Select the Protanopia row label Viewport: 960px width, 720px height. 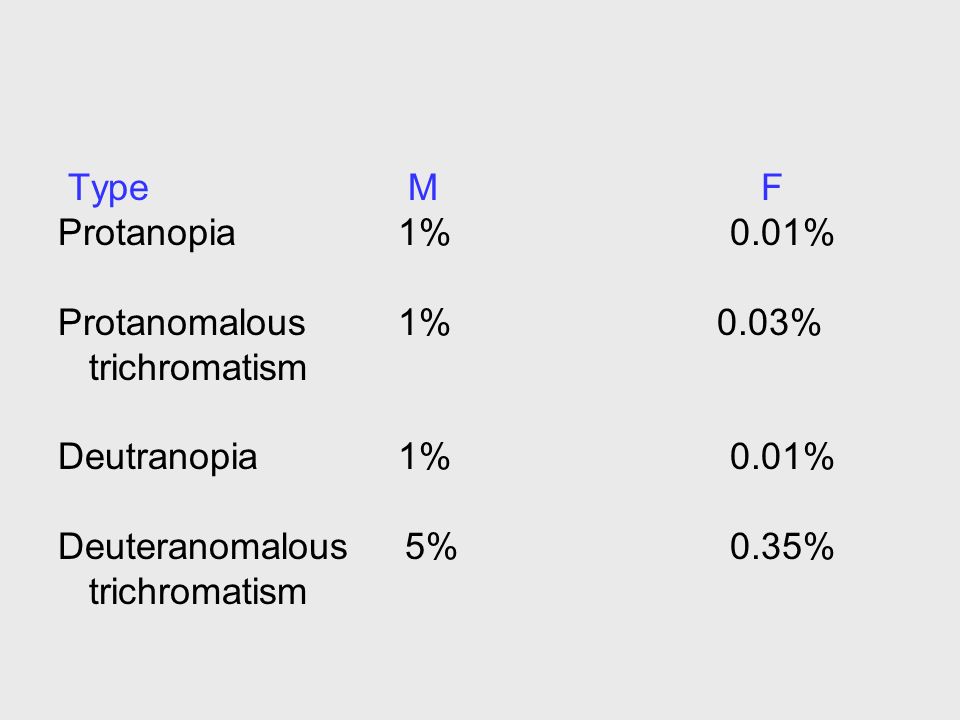[x=147, y=234]
